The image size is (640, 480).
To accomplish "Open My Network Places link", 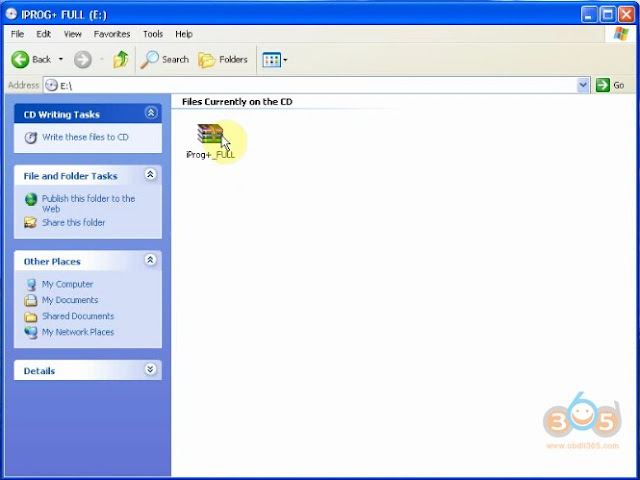I will pos(78,332).
